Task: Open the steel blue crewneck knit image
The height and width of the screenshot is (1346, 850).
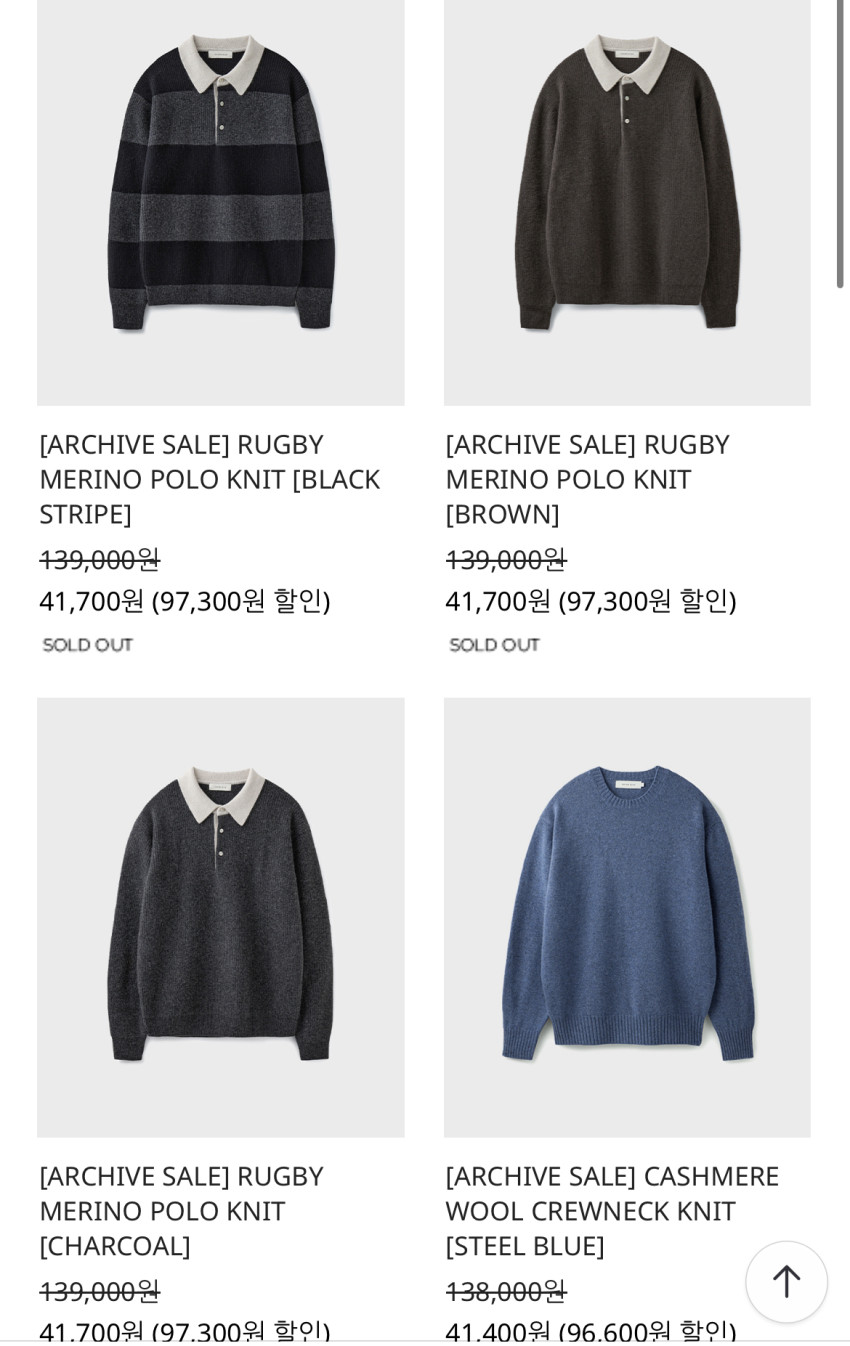Action: (x=627, y=917)
